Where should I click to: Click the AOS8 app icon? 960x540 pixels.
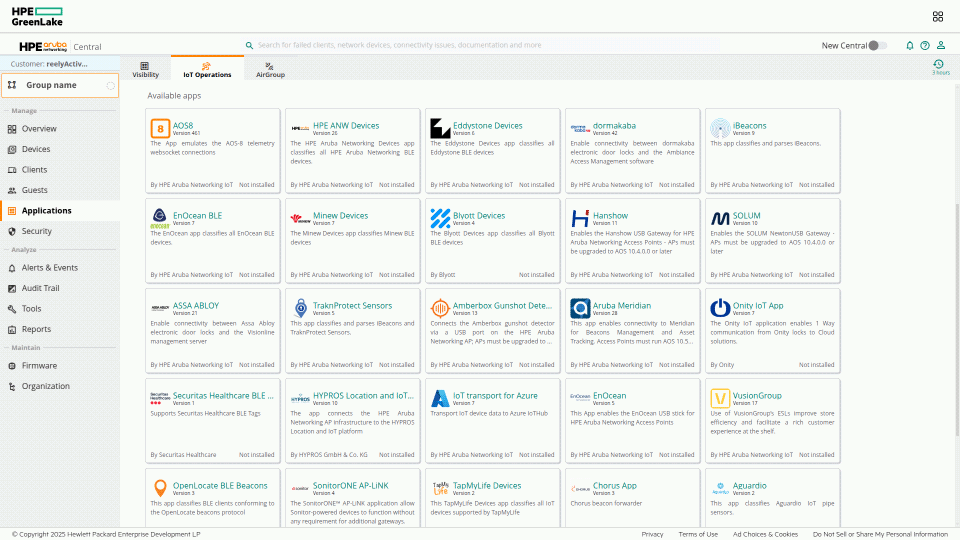(160, 128)
